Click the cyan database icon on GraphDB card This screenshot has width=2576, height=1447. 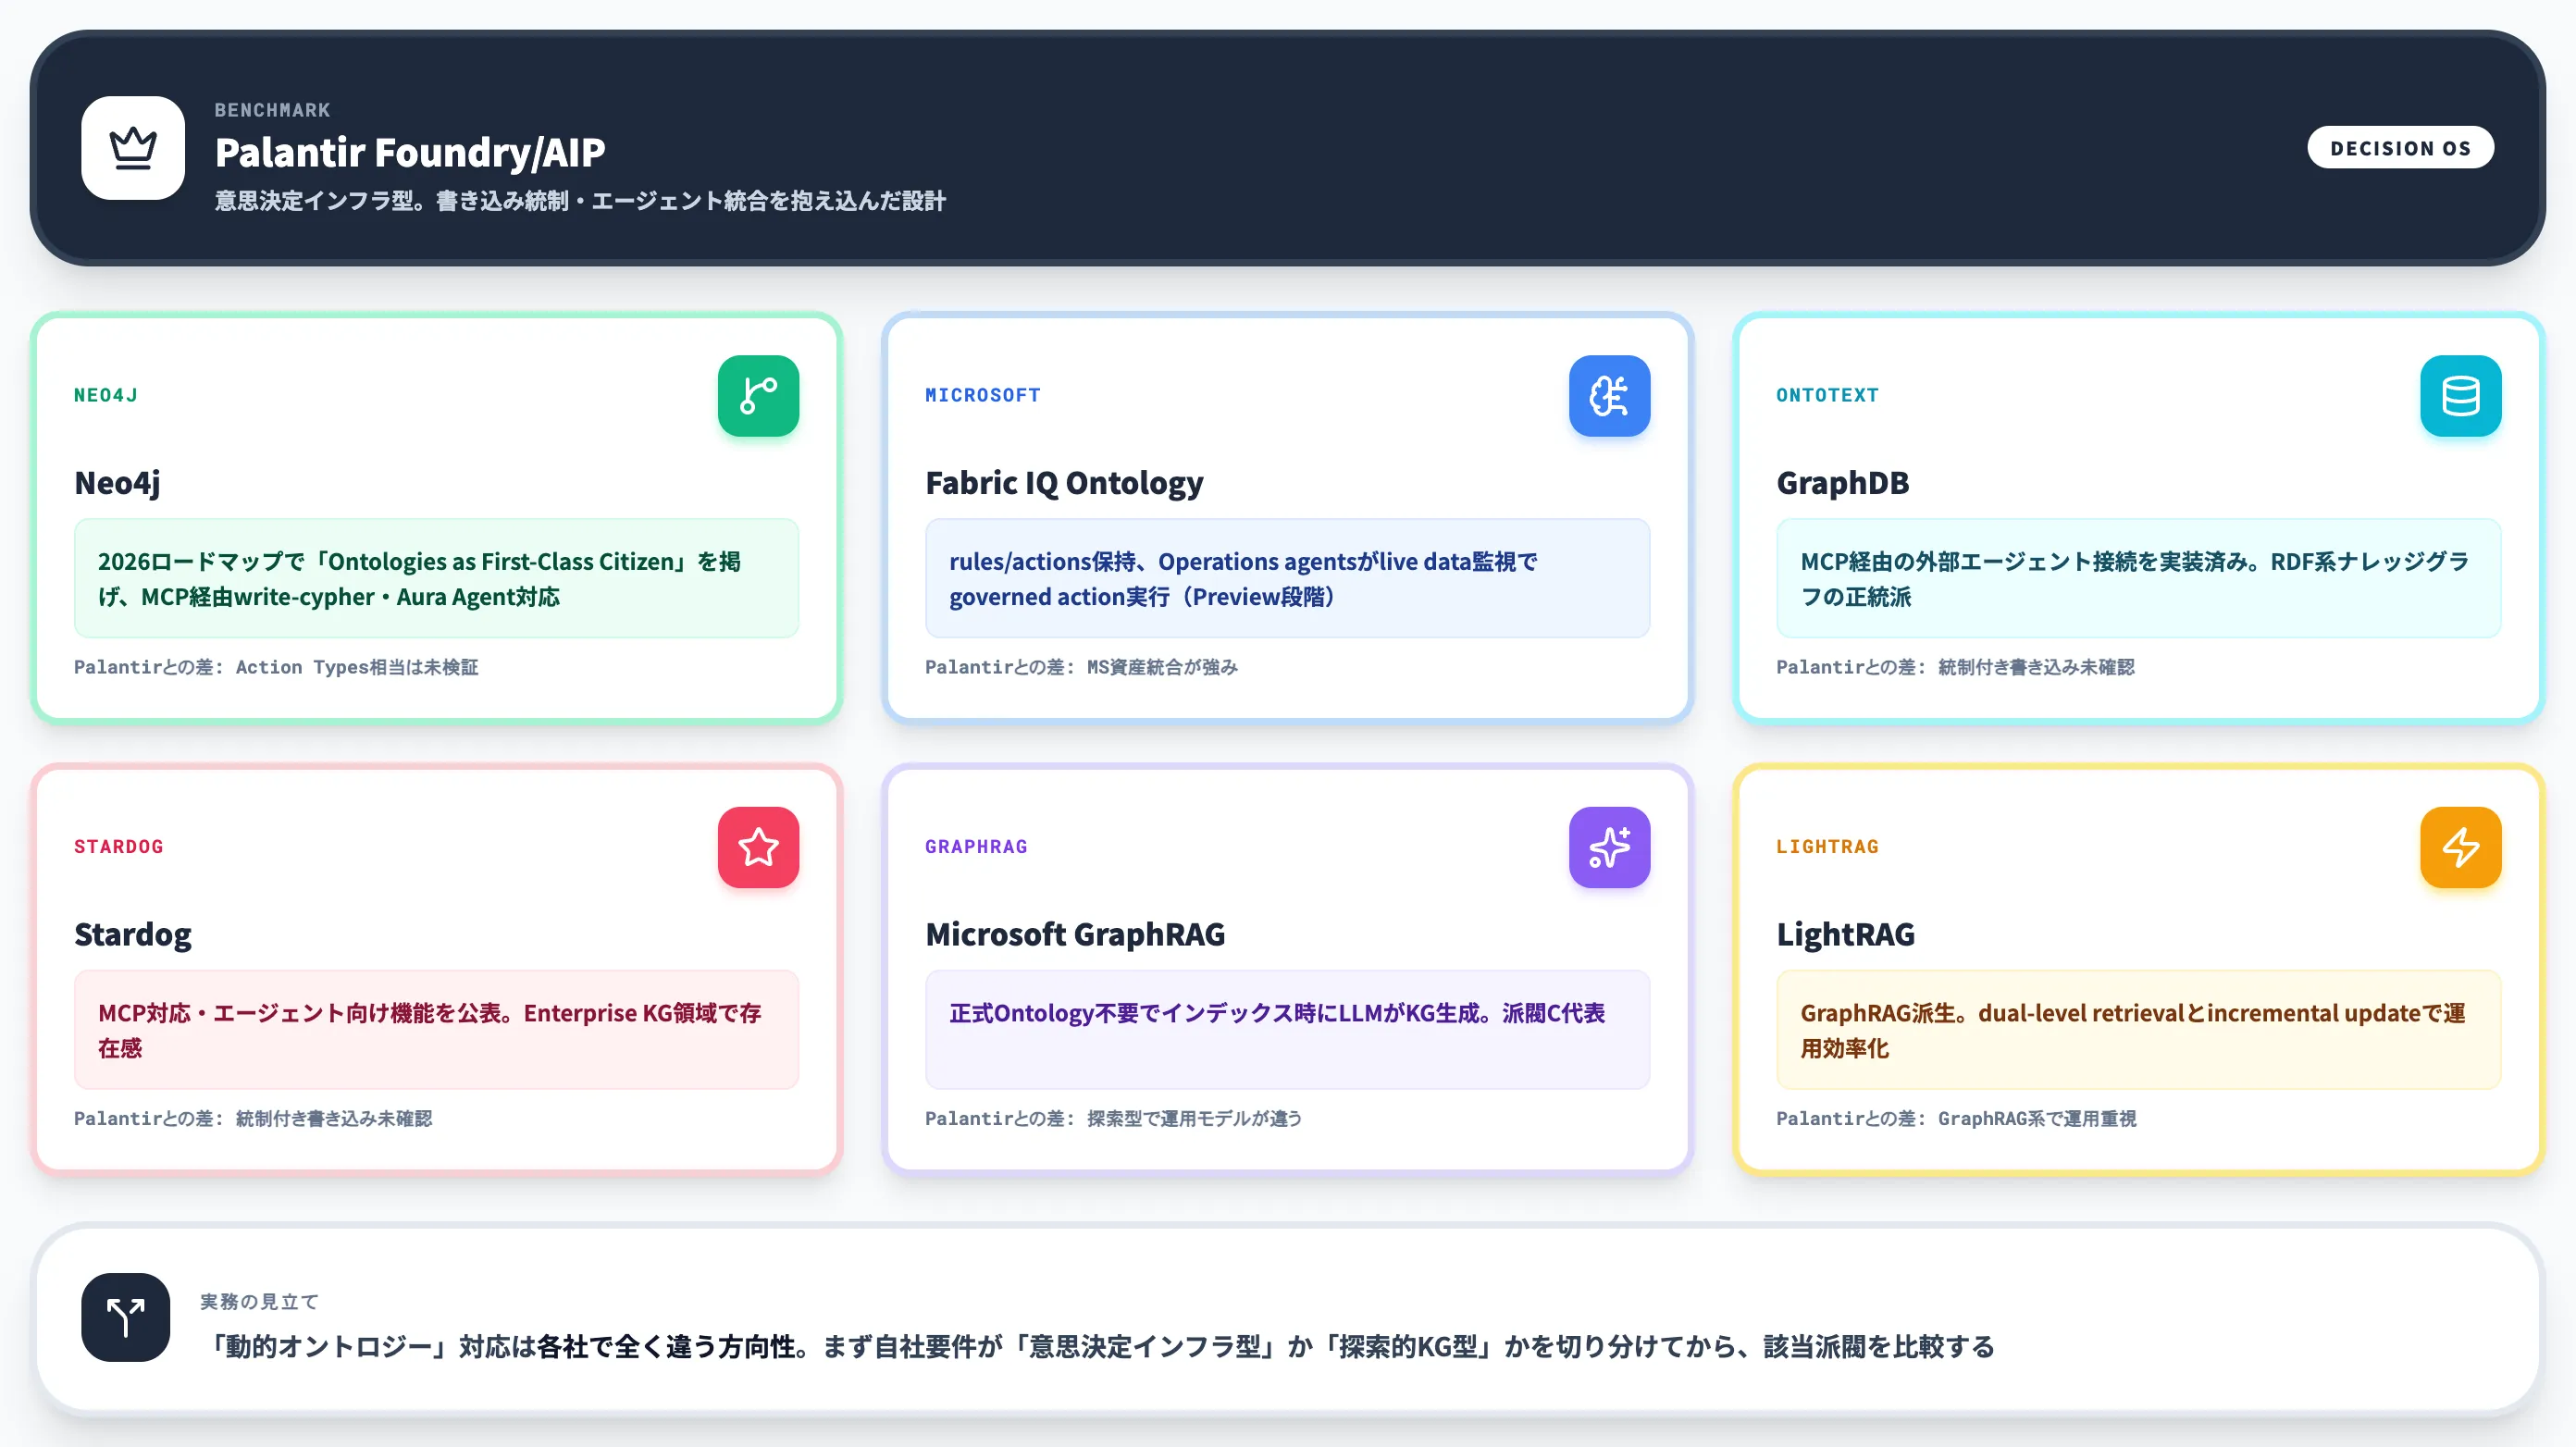tap(2460, 396)
